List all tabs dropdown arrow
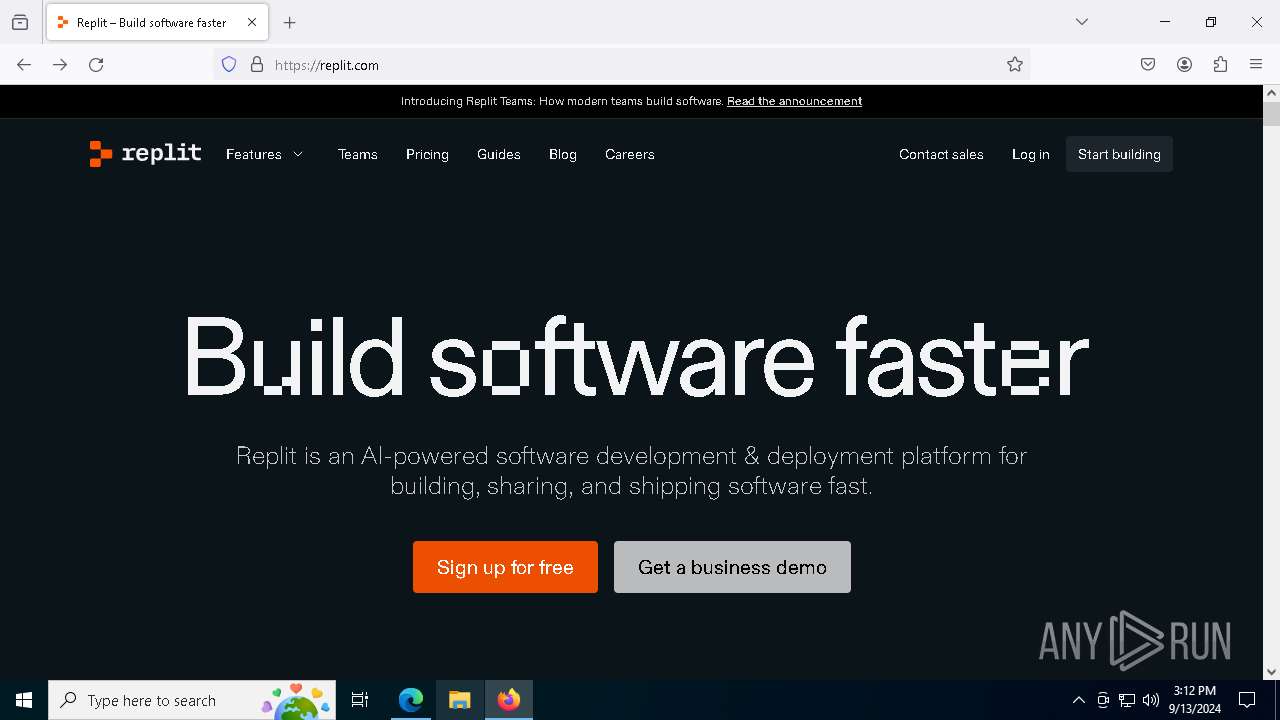The height and width of the screenshot is (720, 1280). [x=1082, y=22]
